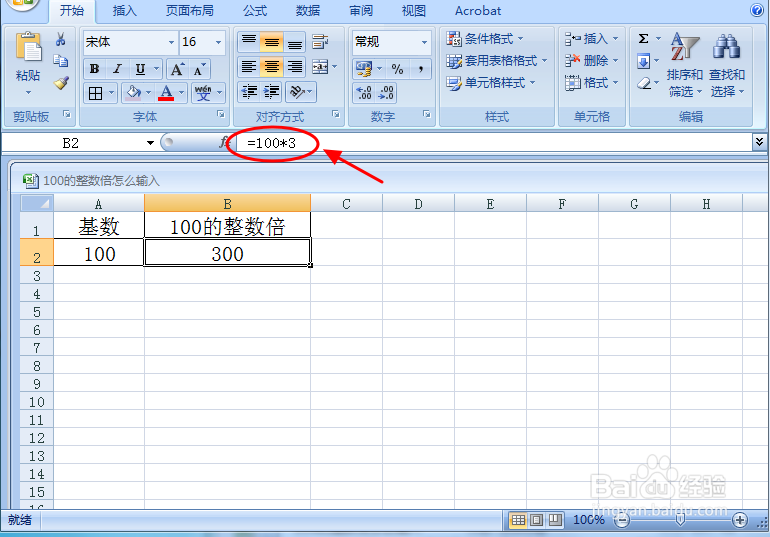
Task: Click the Borders icon
Action: coord(95,93)
